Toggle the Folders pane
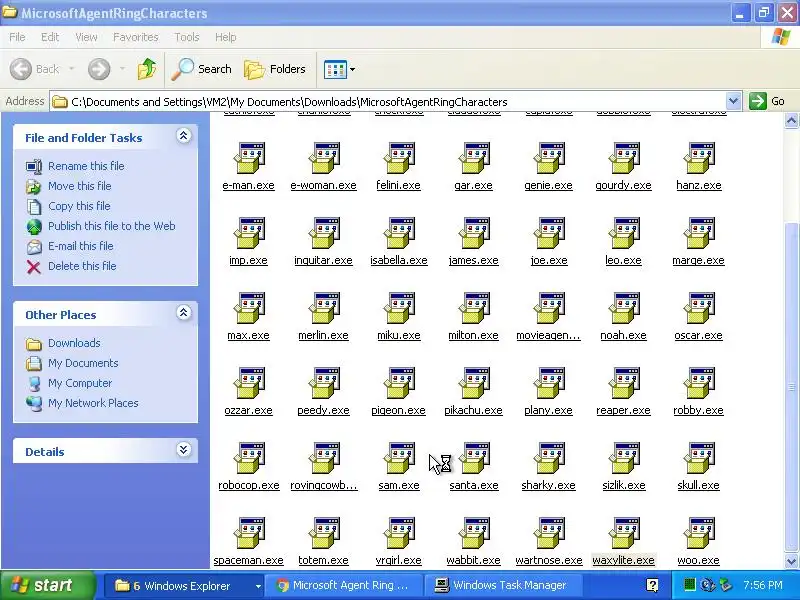The height and width of the screenshot is (600, 800). tap(274, 69)
